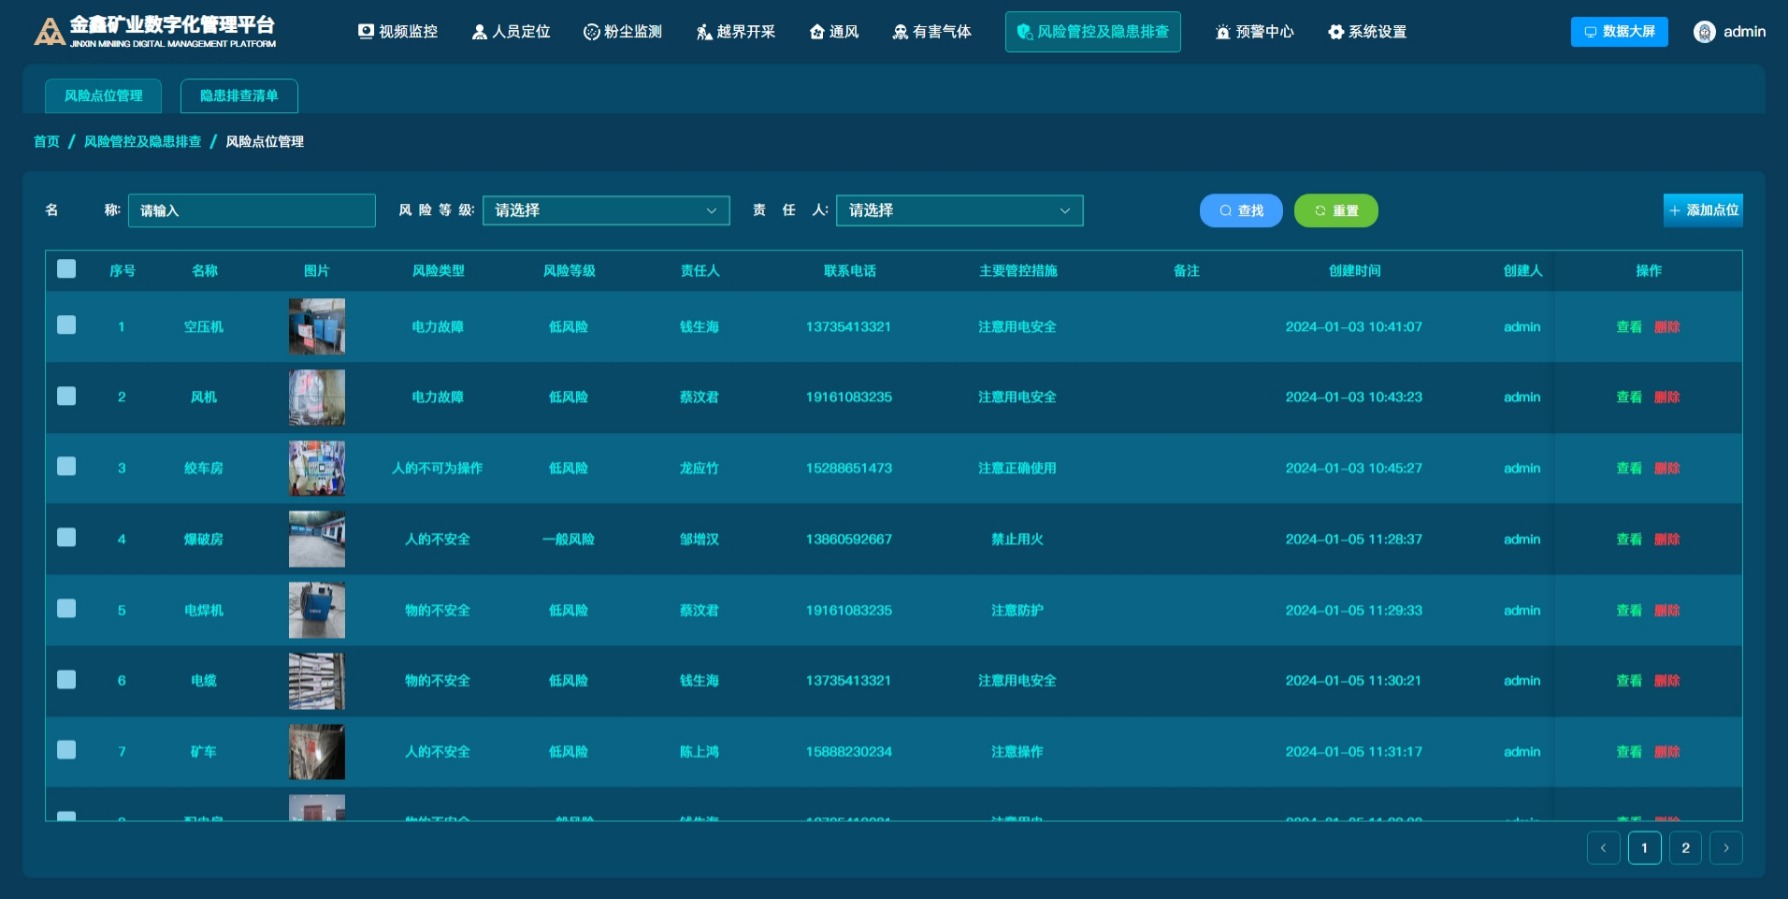Toggle the select-all checkbox in table header
Image resolution: width=1788 pixels, height=899 pixels.
67,269
